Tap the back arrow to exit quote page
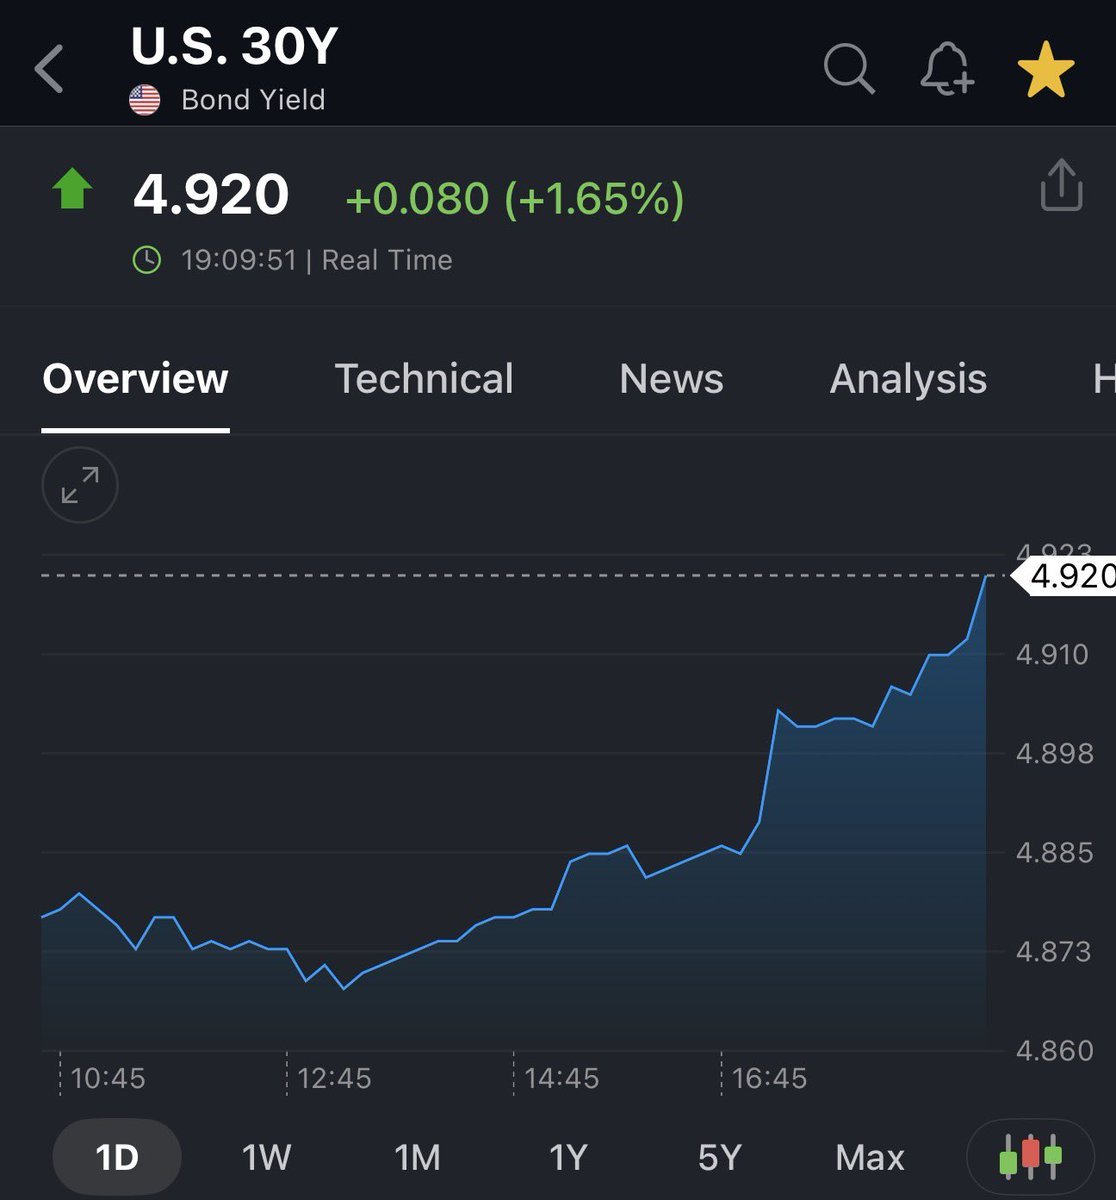1116x1200 pixels. point(48,68)
